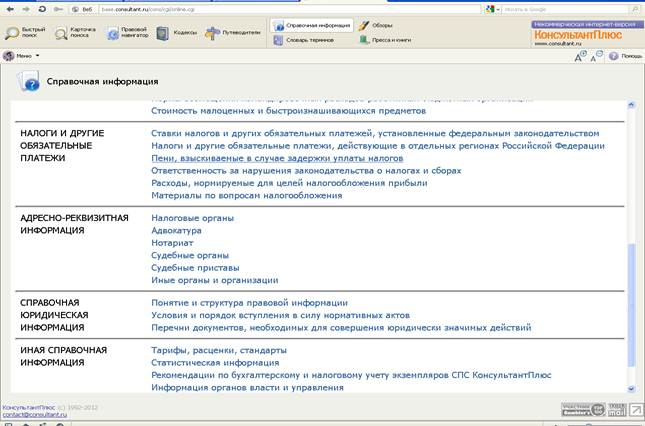
Task: Select АДРЕСНО-РЕКВИЗИТНАЯ ИНФОРМАЦИЯ heading
Action: coord(74,224)
